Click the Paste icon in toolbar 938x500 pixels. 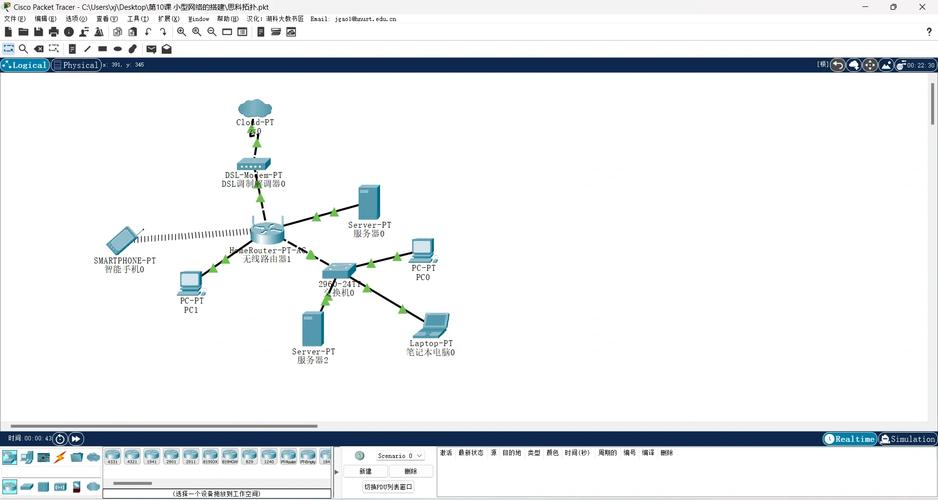(x=133, y=32)
